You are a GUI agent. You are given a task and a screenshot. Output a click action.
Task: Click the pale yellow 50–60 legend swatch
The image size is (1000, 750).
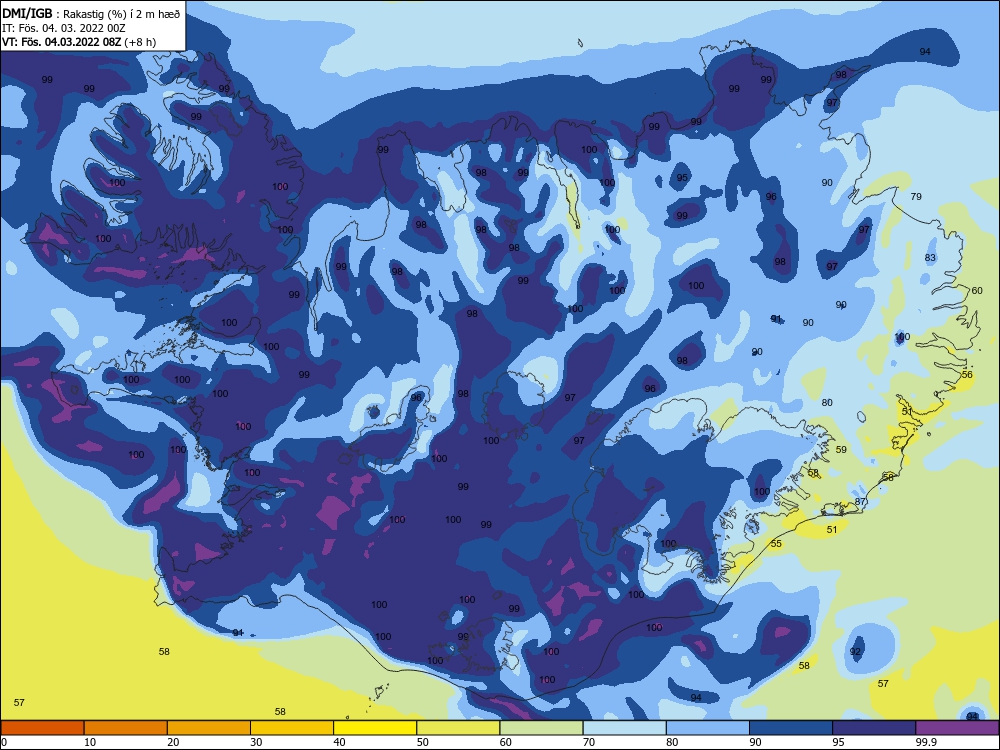[458, 728]
